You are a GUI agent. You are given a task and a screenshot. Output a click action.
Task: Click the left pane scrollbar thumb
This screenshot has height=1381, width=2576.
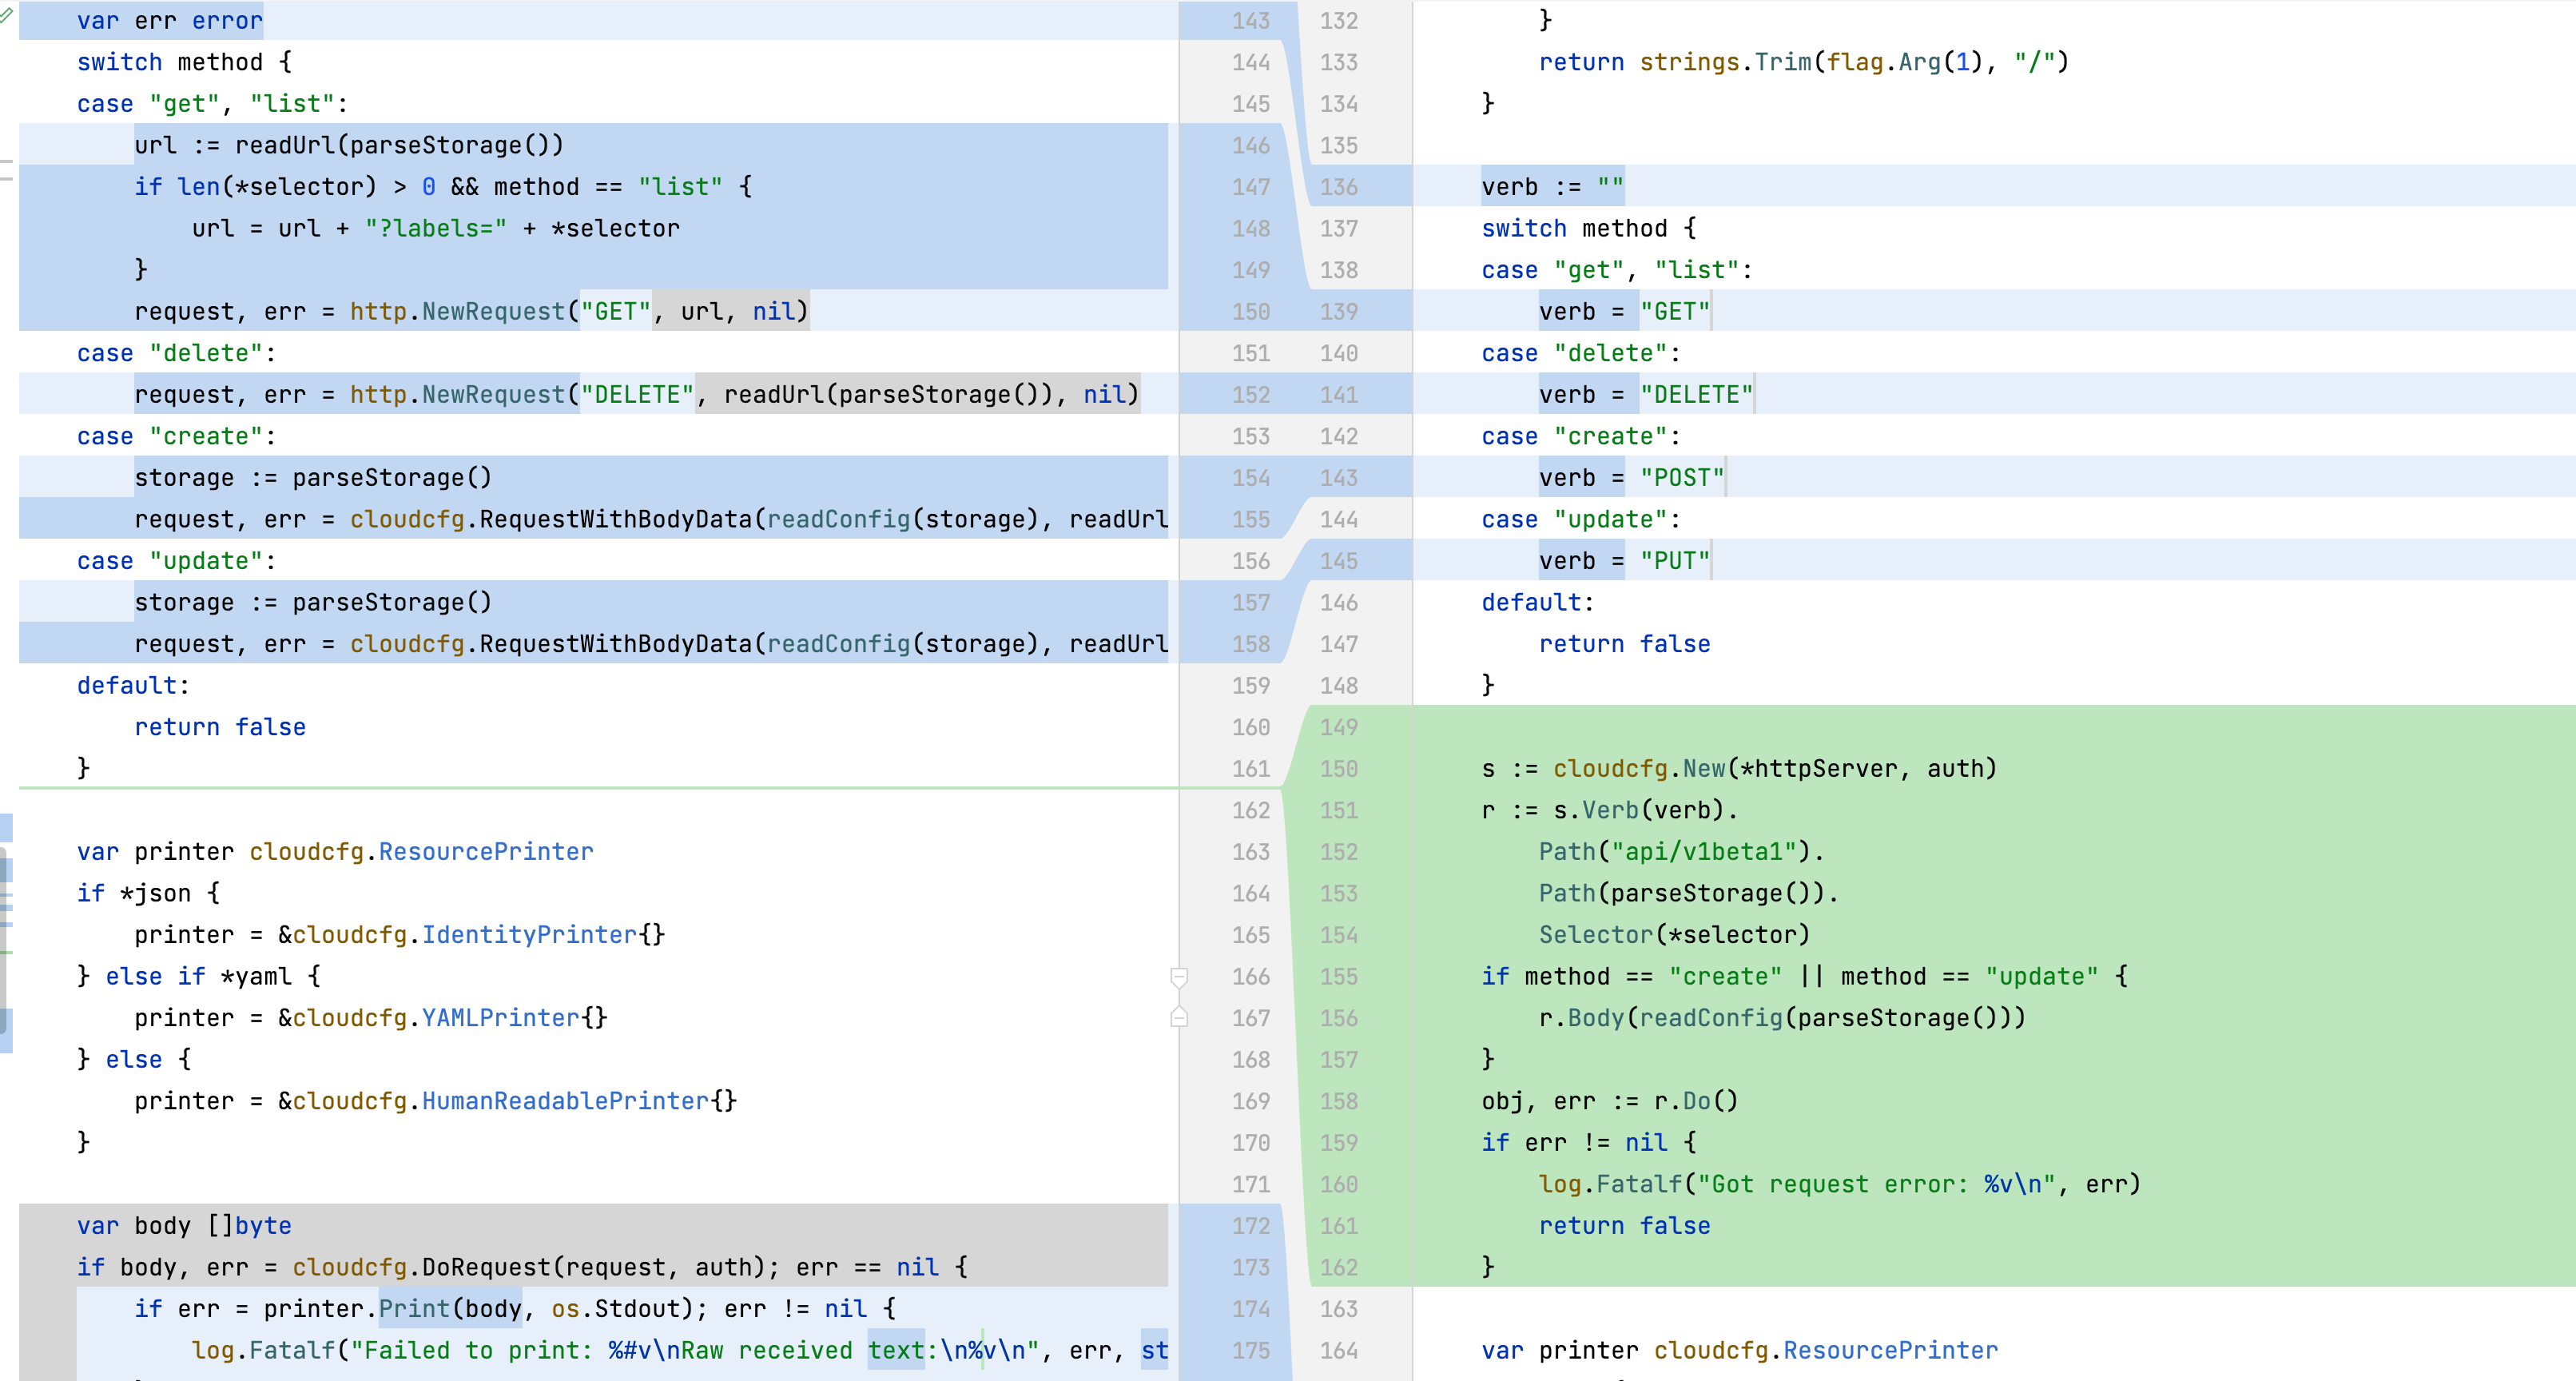[x=4, y=940]
